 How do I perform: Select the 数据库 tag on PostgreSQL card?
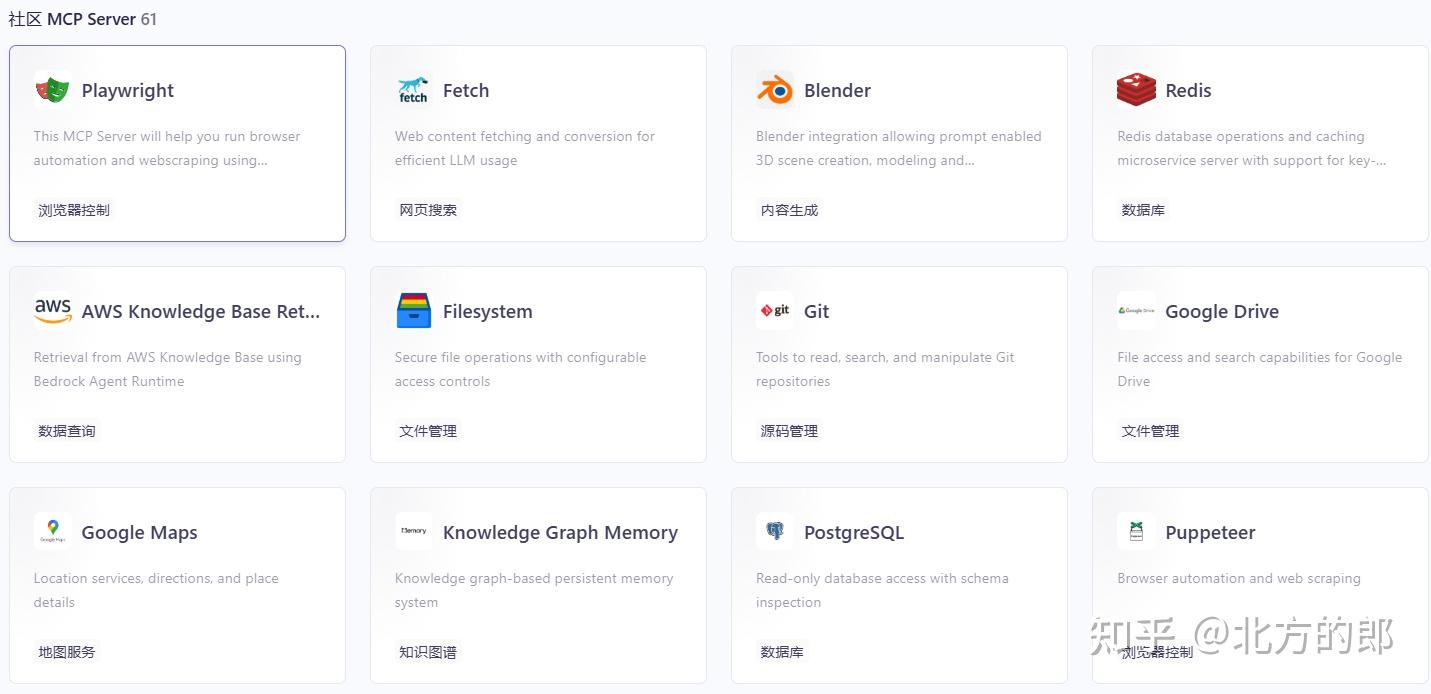click(x=782, y=652)
